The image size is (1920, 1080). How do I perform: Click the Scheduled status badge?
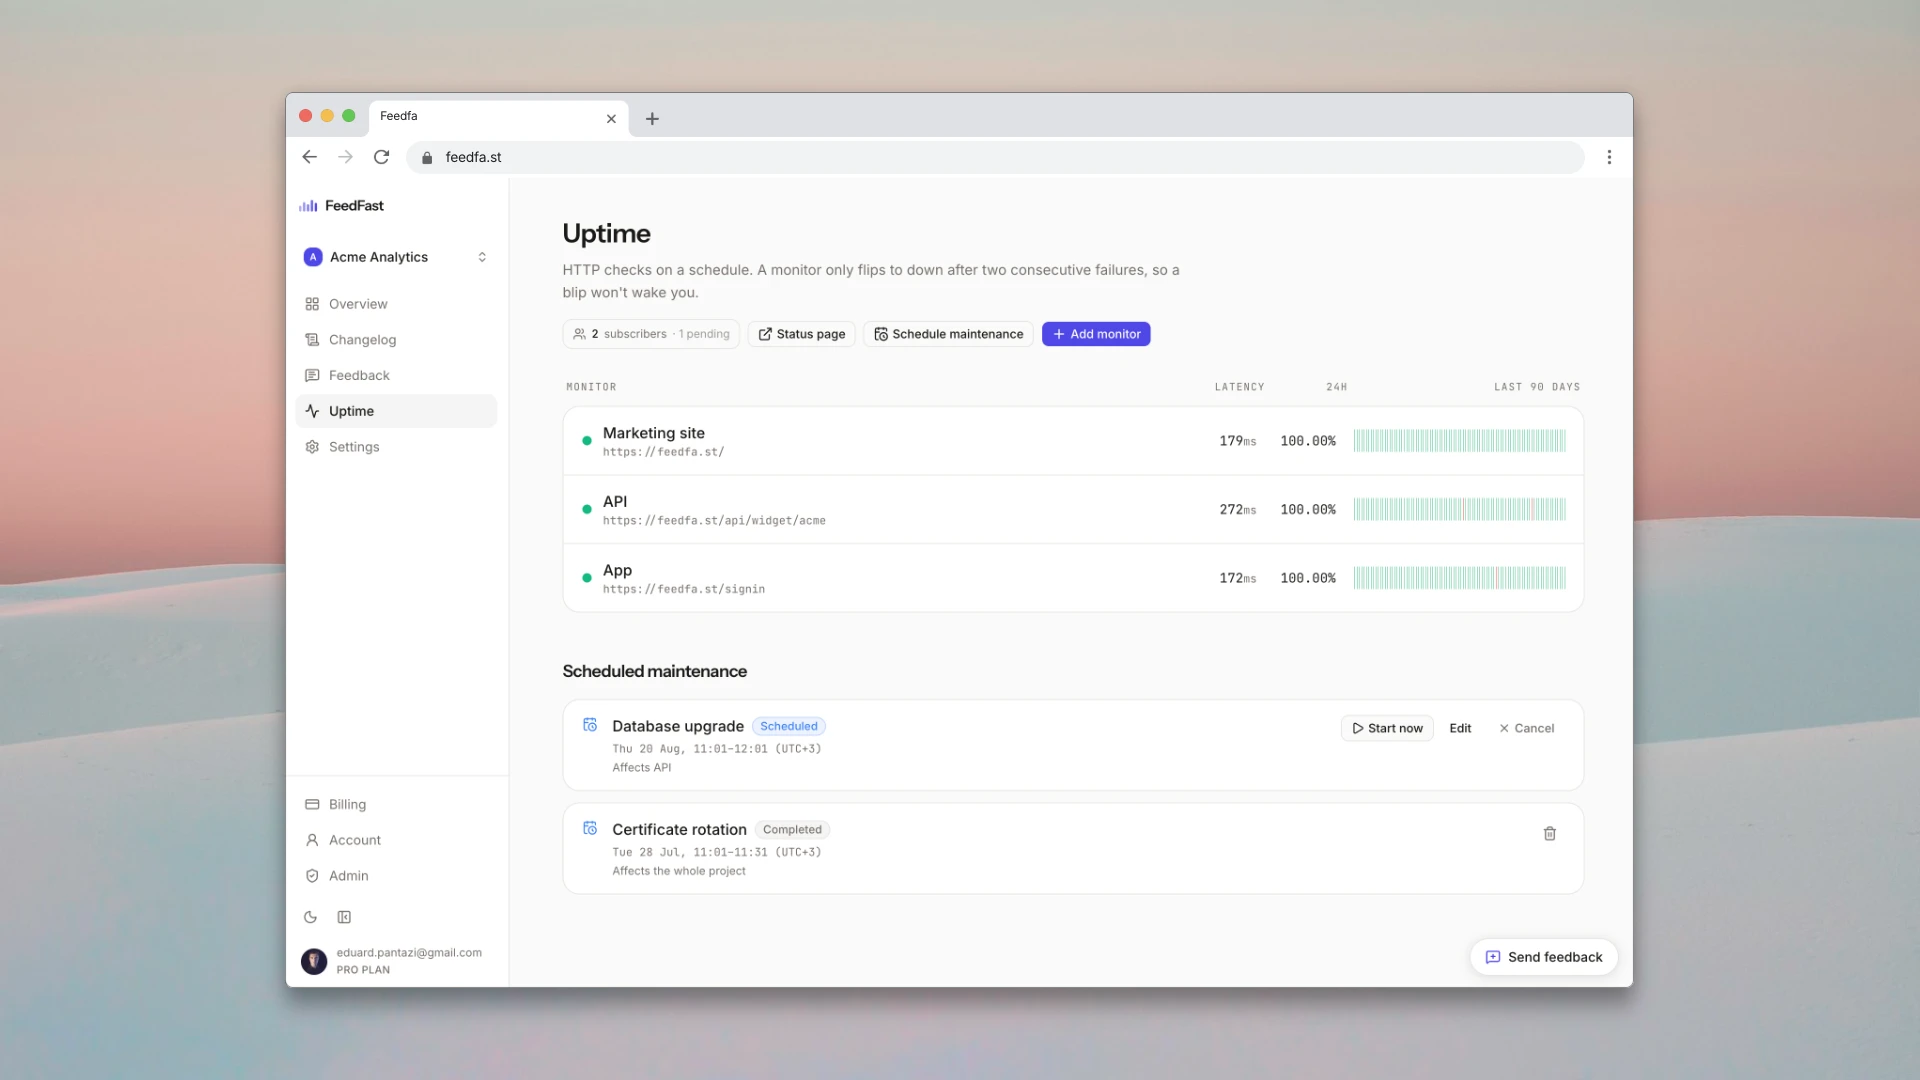(x=789, y=727)
